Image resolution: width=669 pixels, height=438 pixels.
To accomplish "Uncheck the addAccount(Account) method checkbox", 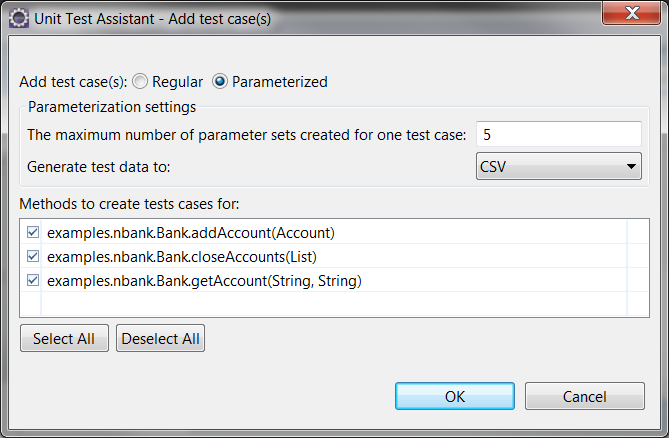I will [x=33, y=232].
